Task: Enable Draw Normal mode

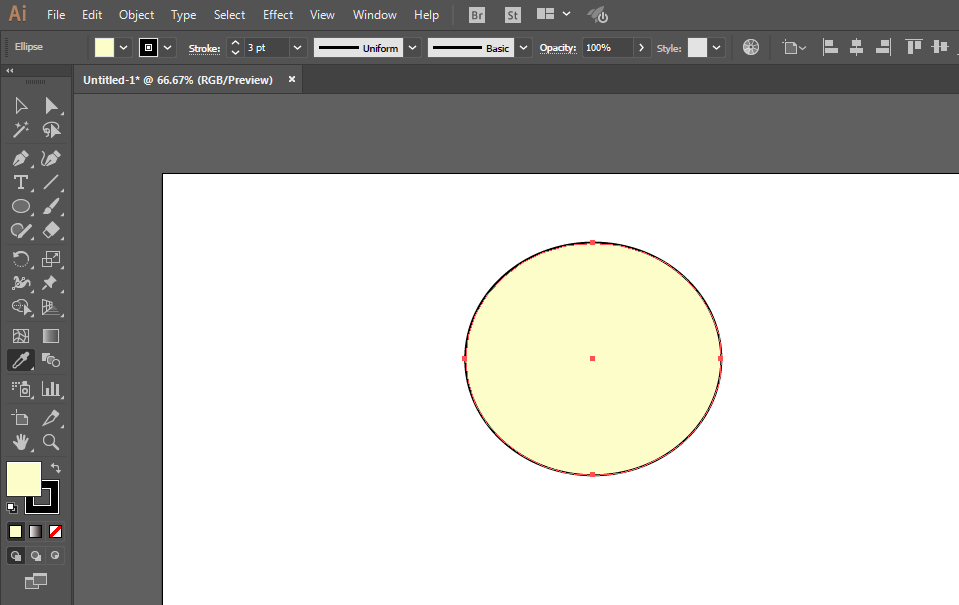Action: click(x=16, y=555)
